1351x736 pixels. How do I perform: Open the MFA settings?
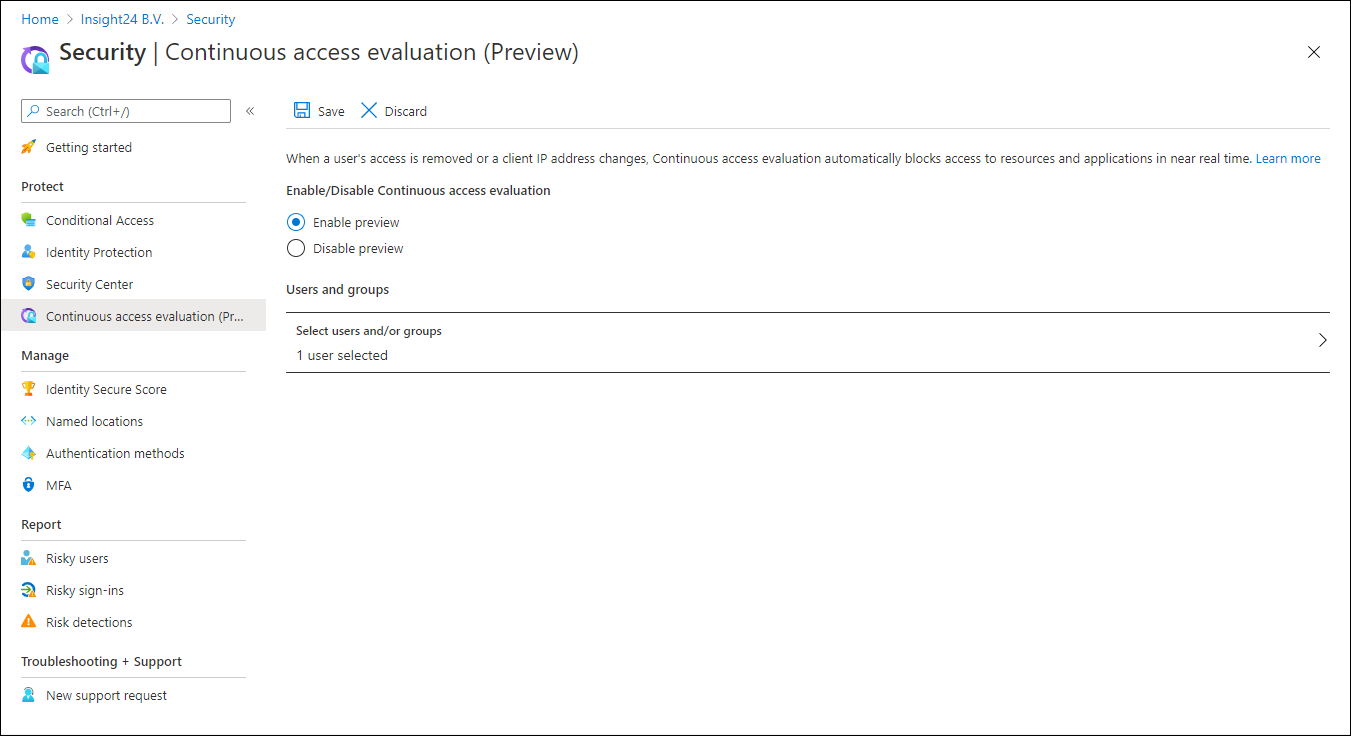[59, 485]
